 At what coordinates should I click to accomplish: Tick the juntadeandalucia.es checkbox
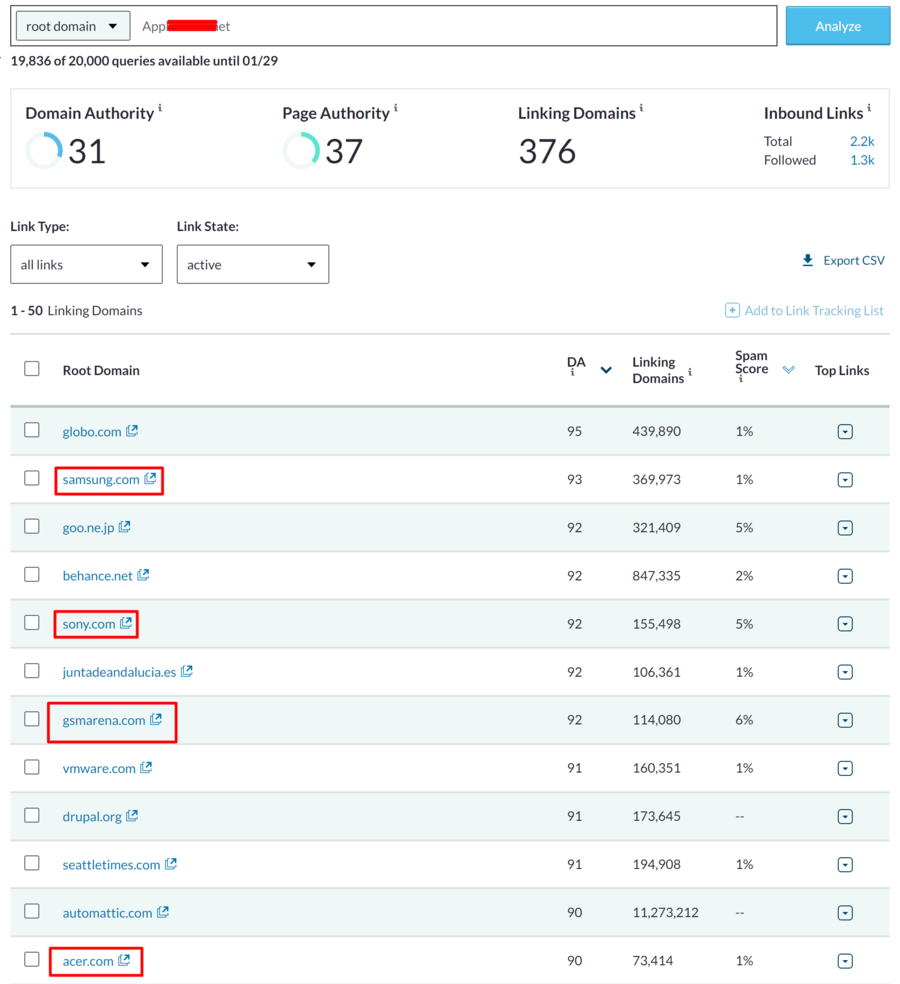coord(32,671)
